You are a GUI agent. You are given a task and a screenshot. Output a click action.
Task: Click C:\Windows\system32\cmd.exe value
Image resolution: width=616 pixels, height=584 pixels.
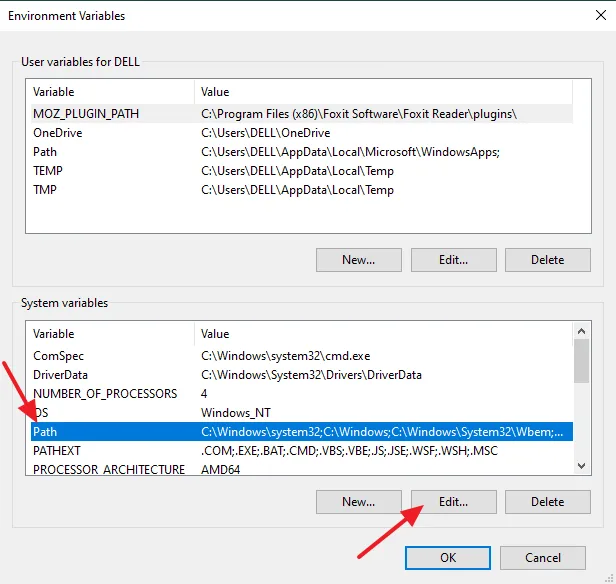click(x=286, y=356)
